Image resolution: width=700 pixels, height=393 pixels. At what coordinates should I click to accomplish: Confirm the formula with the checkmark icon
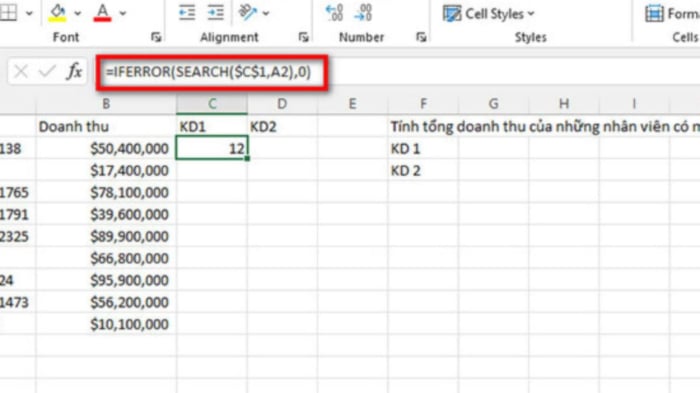47,71
